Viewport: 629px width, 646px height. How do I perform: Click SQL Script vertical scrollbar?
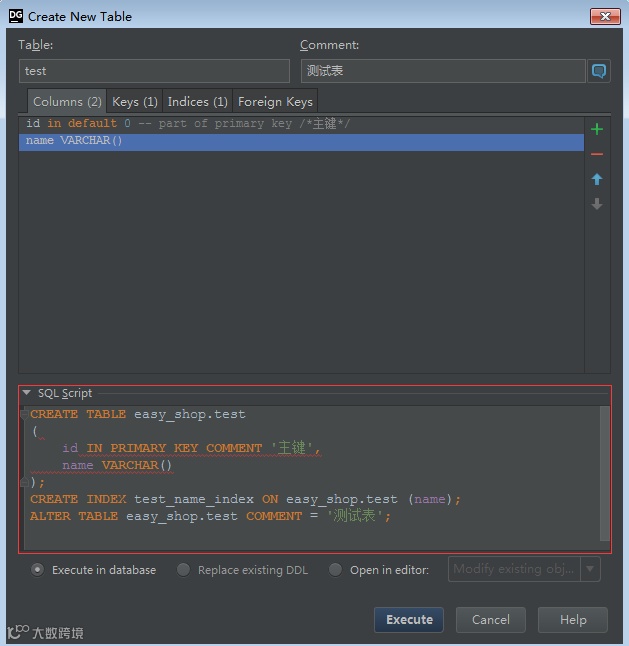pos(604,473)
